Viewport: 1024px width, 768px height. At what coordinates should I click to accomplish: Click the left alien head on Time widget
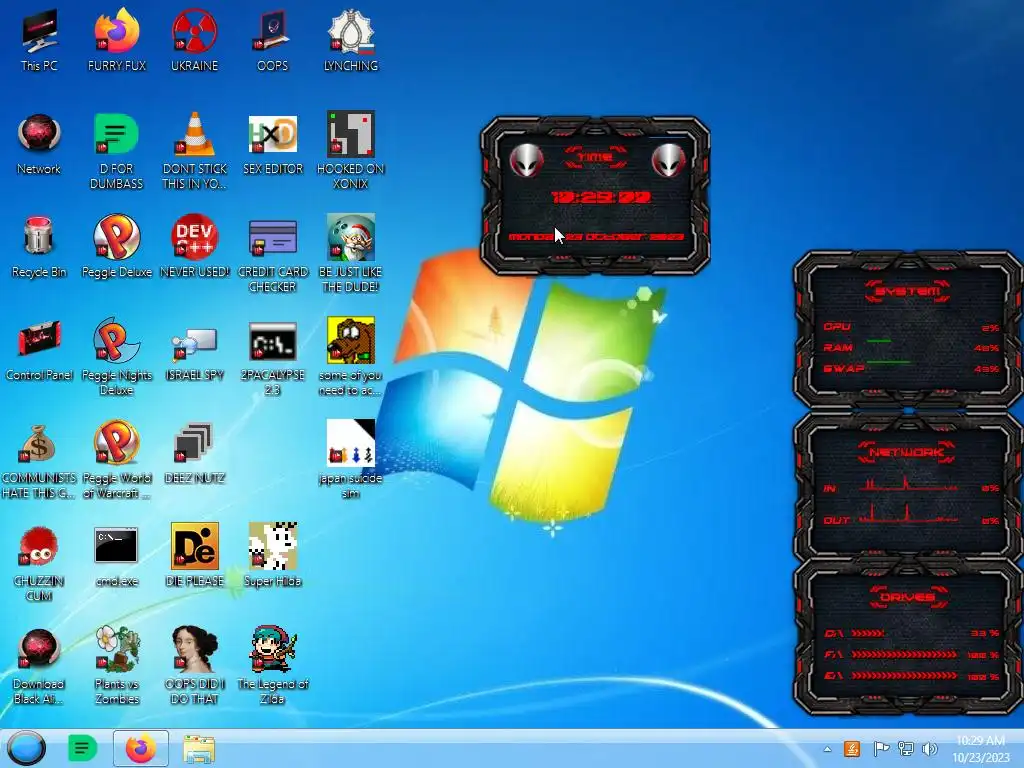(526, 160)
